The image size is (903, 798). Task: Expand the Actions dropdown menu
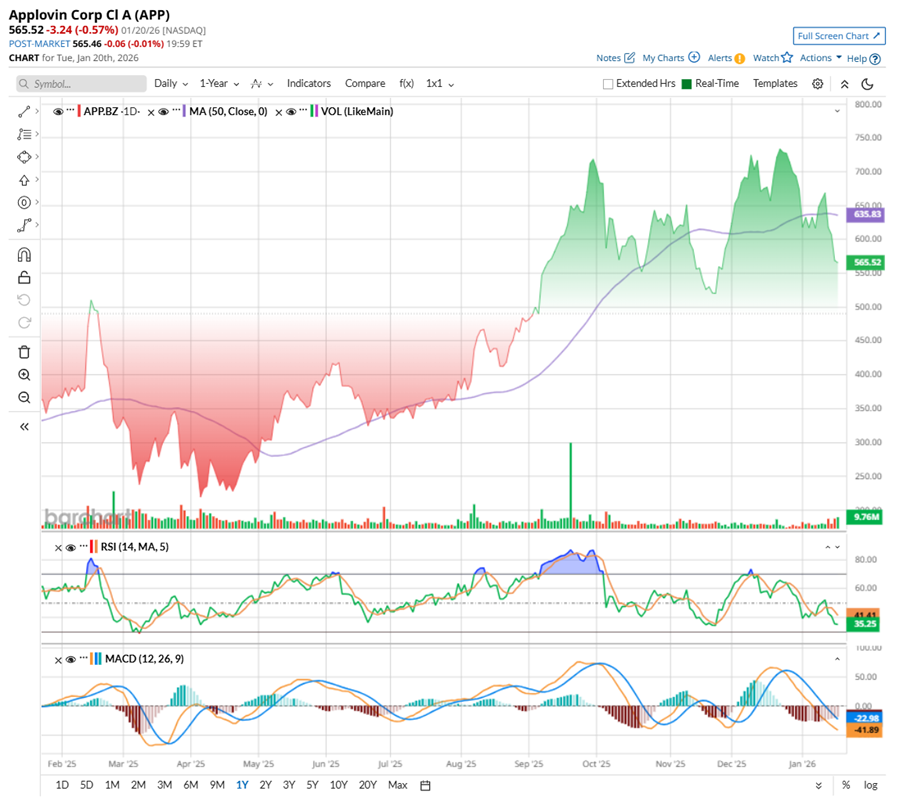point(821,58)
